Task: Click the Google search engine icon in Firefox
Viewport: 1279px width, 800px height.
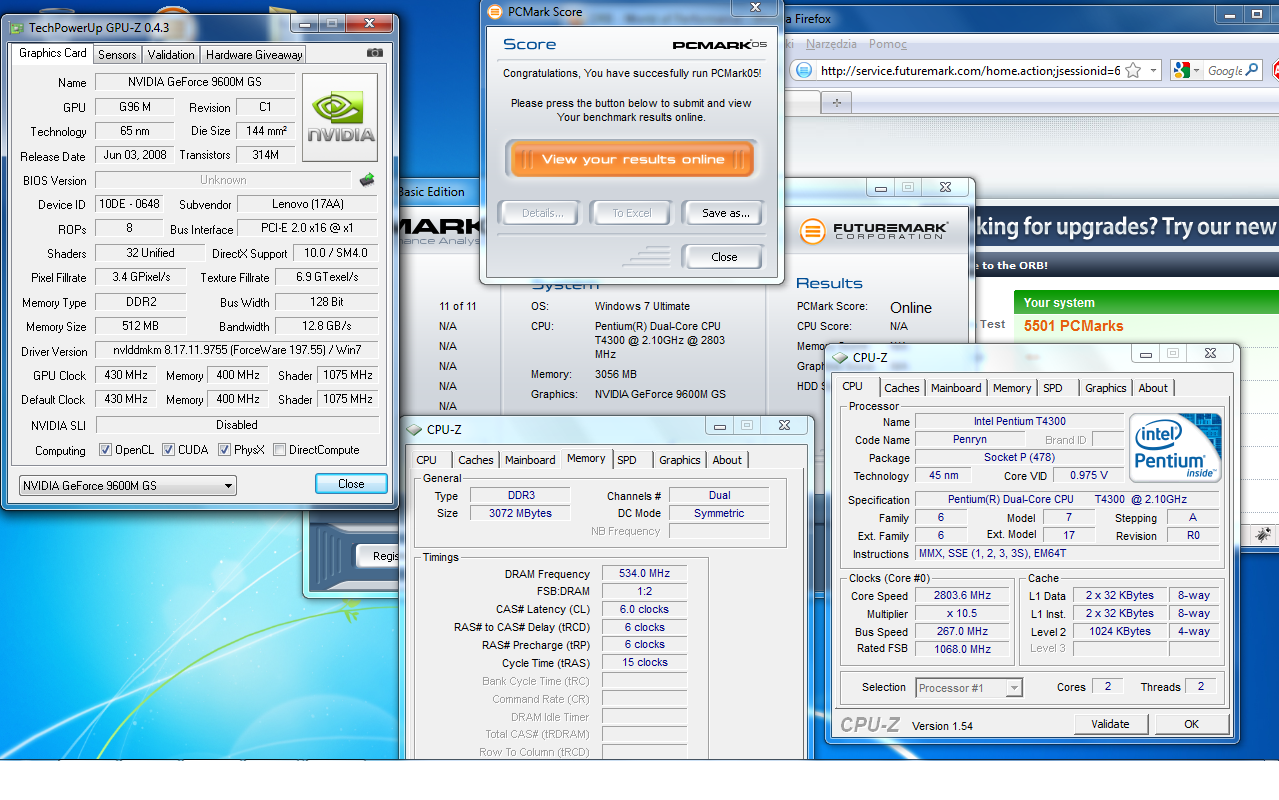Action: pyautogui.click(x=1182, y=70)
